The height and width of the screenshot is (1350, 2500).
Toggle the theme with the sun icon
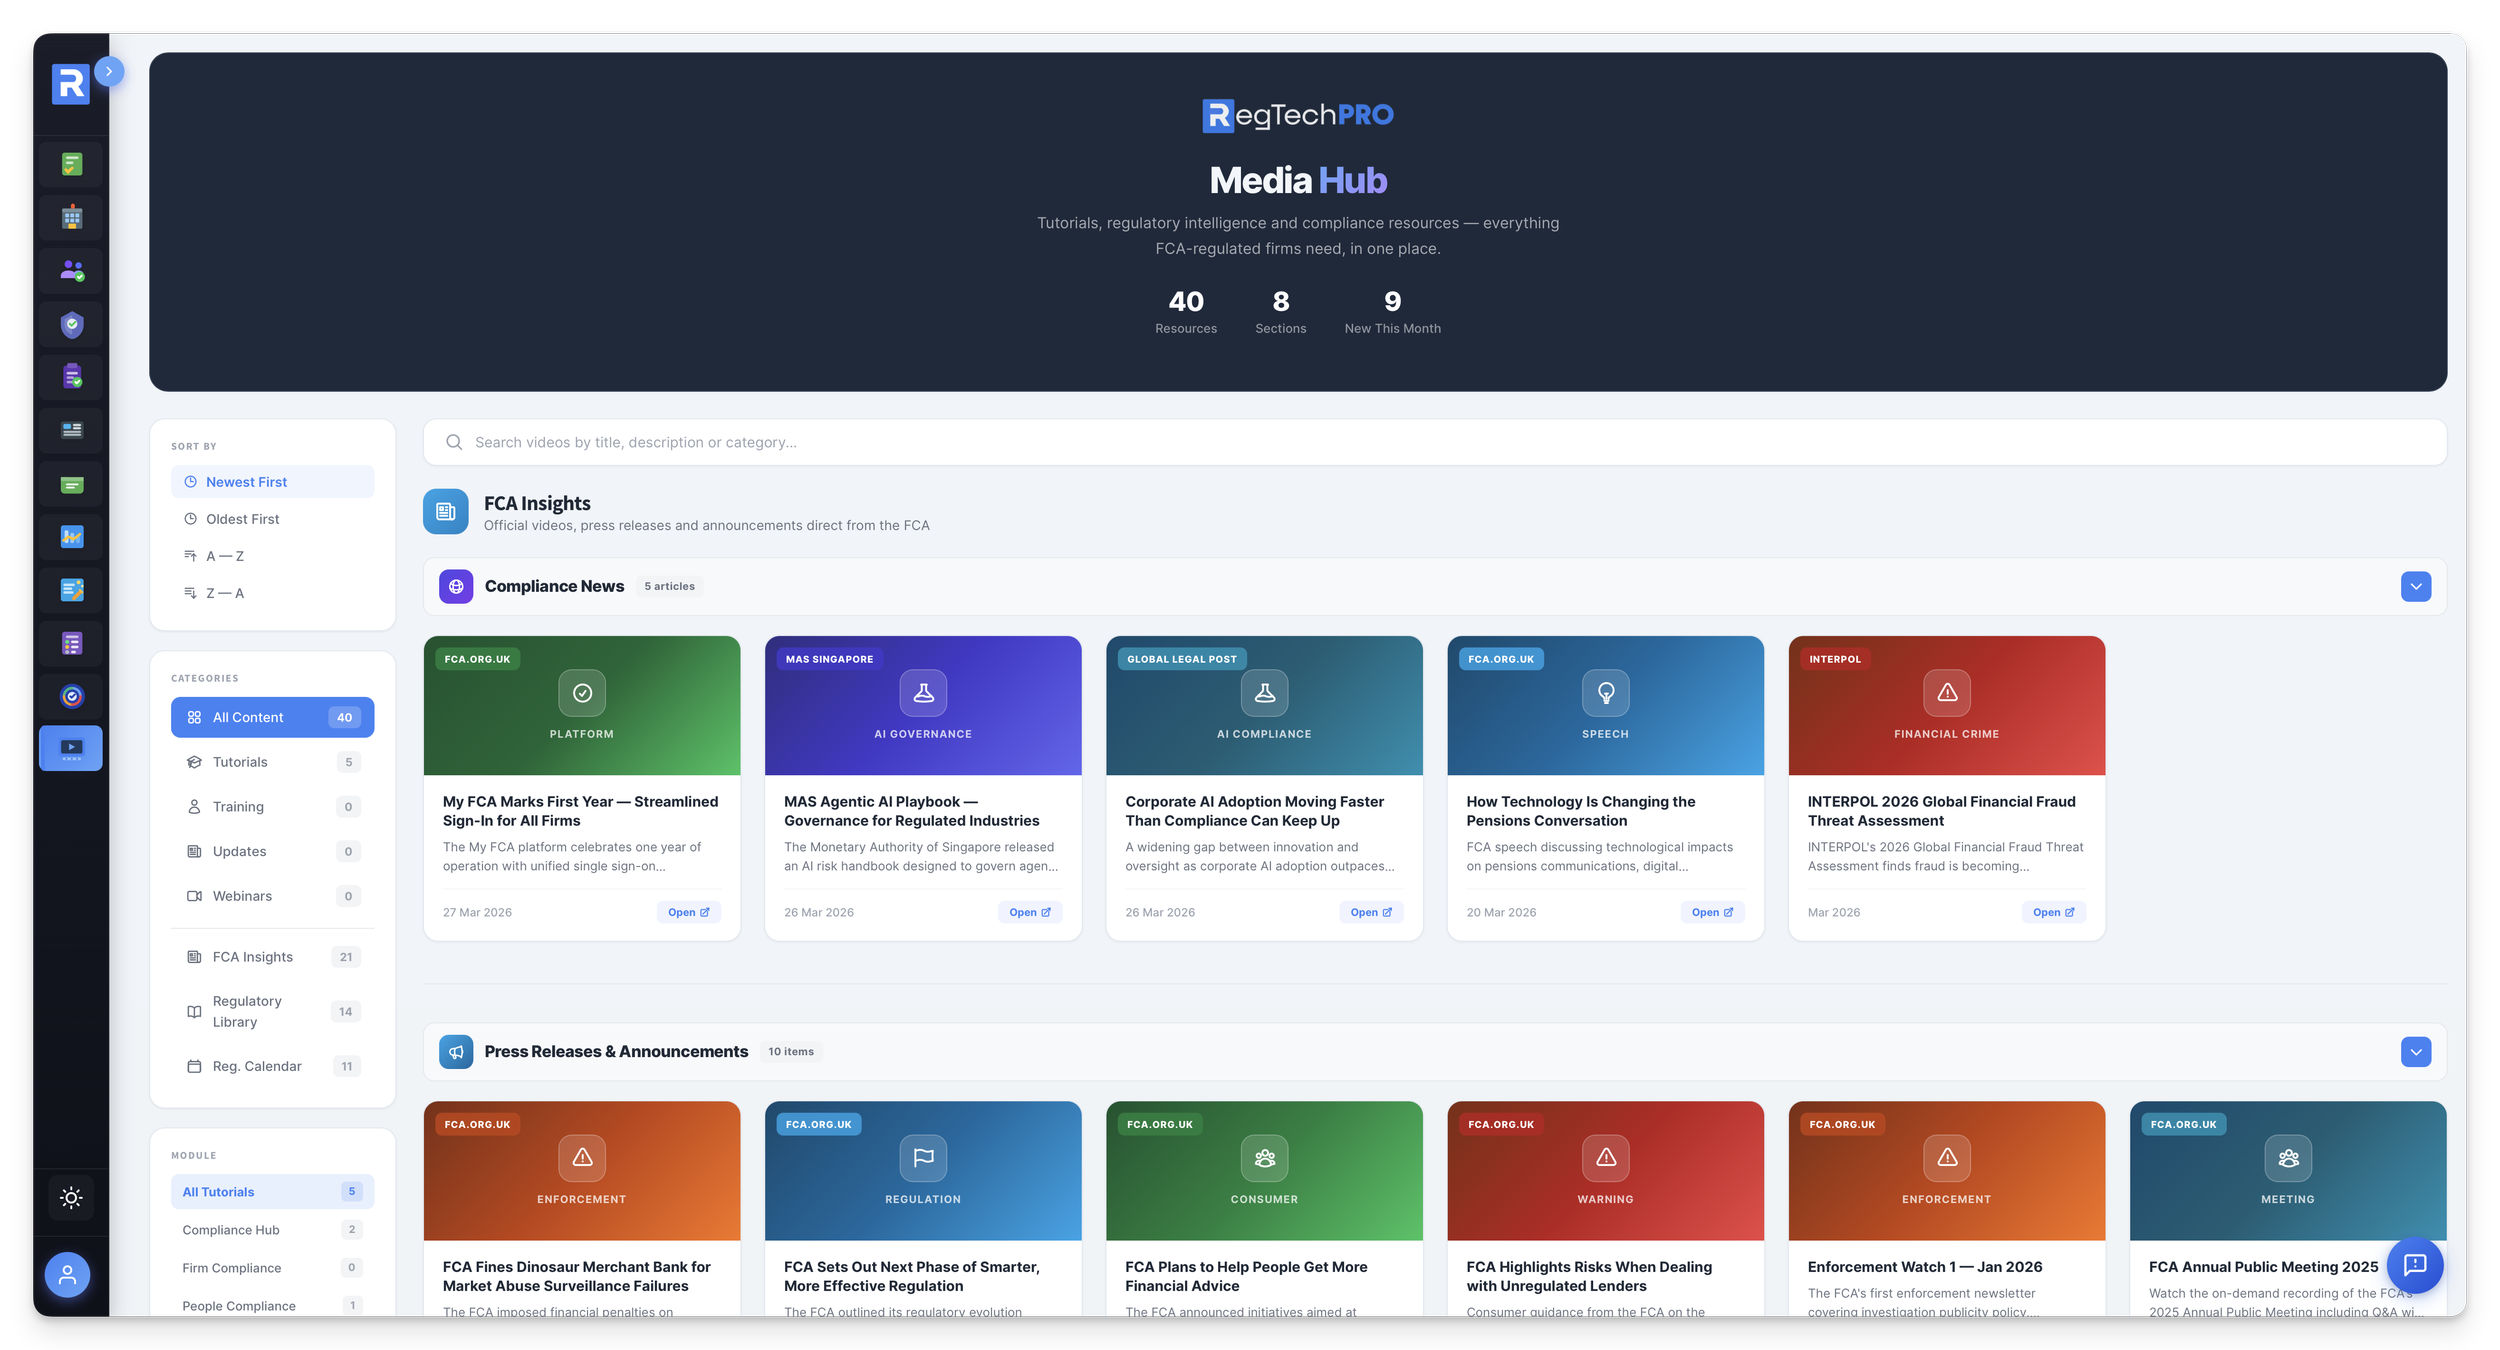coord(70,1197)
